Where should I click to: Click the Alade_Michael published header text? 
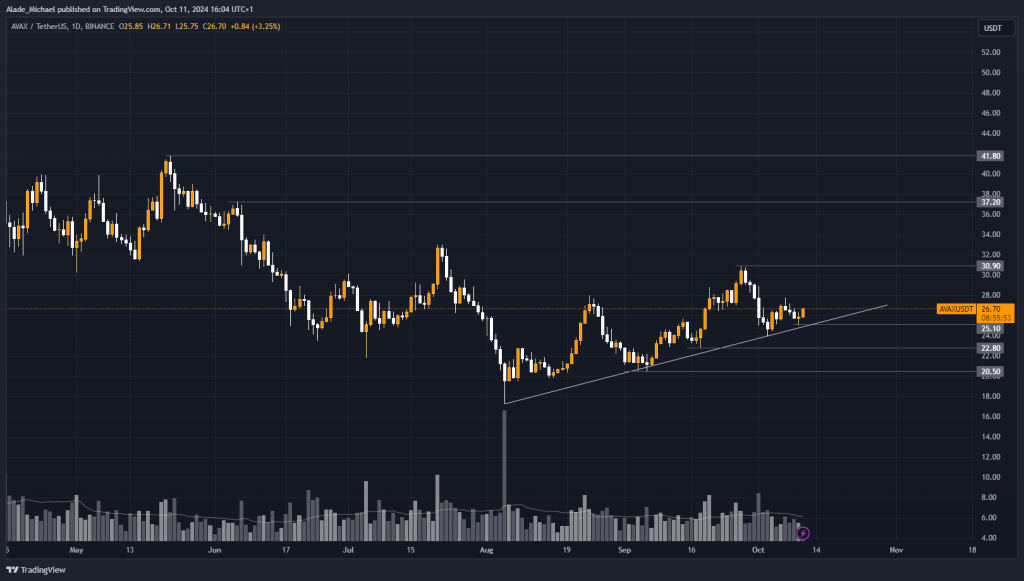[x=129, y=9]
